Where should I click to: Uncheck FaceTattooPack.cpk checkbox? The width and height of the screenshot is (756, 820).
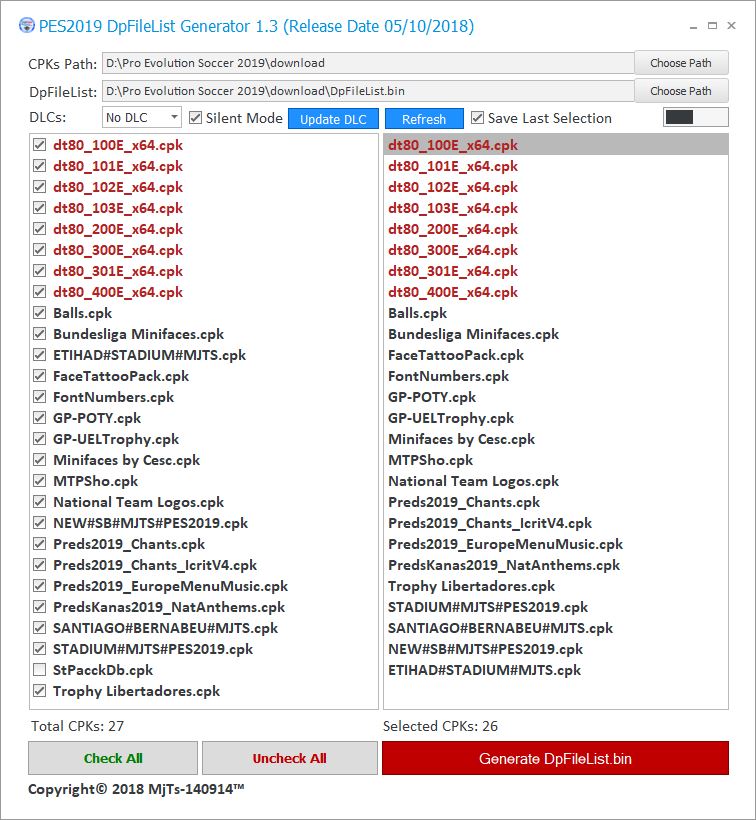pos(39,375)
